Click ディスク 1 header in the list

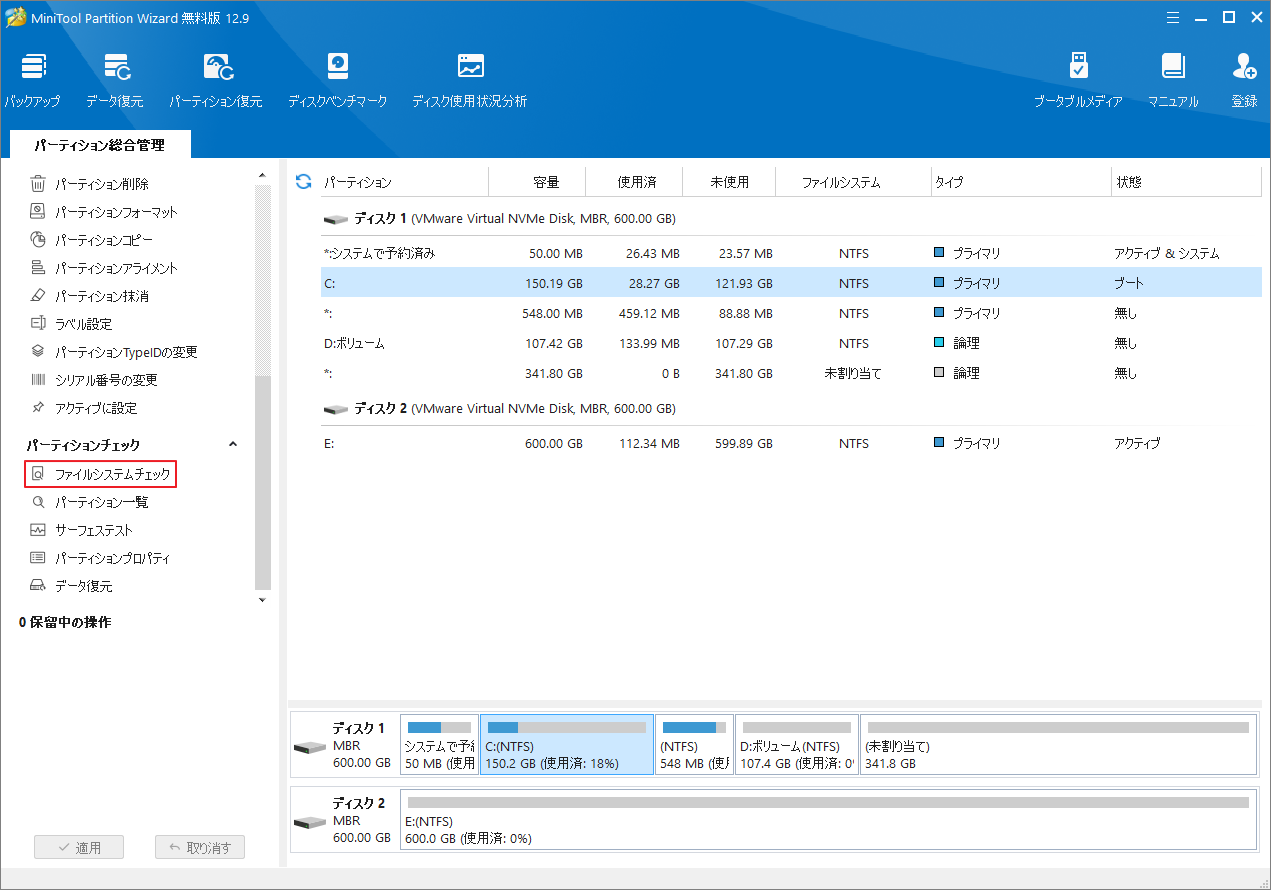point(499,218)
